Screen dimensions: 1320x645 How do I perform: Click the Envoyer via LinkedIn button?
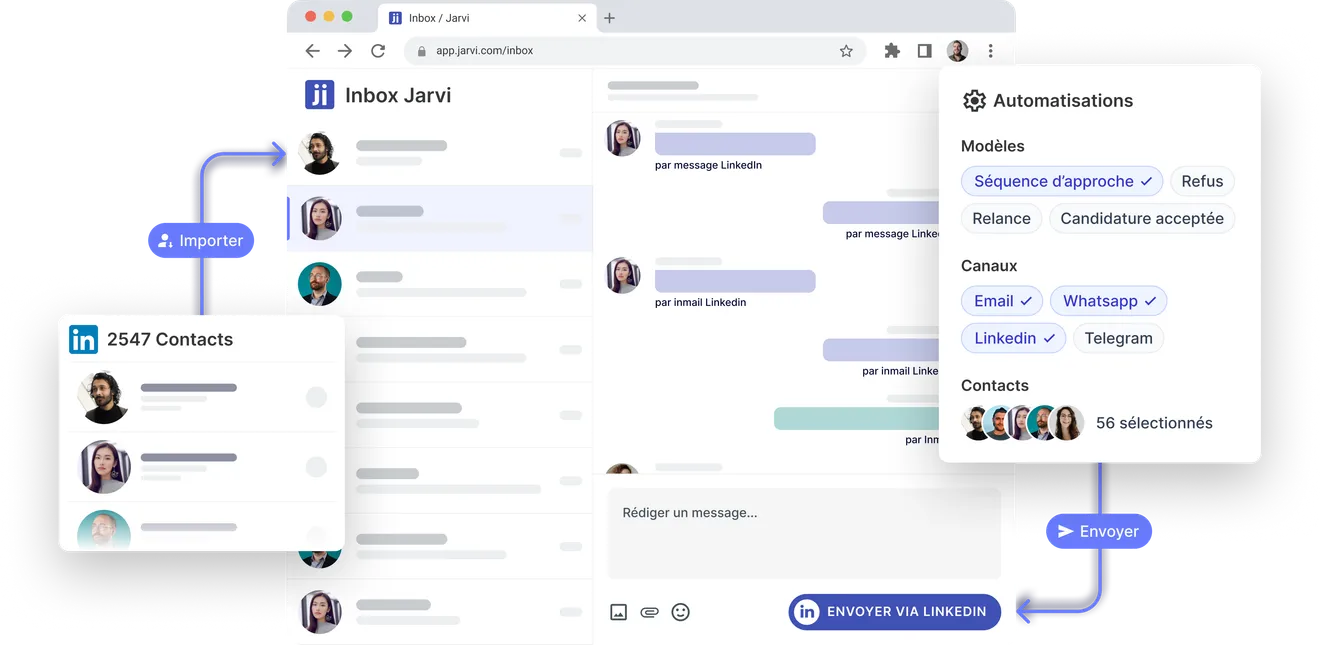(894, 612)
